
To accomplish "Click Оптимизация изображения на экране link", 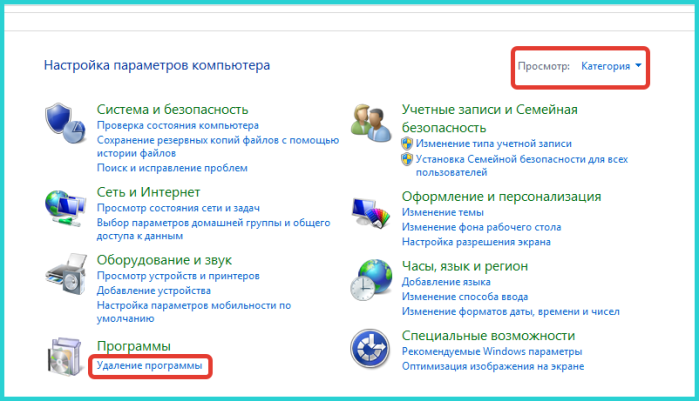I will pyautogui.click(x=493, y=366).
